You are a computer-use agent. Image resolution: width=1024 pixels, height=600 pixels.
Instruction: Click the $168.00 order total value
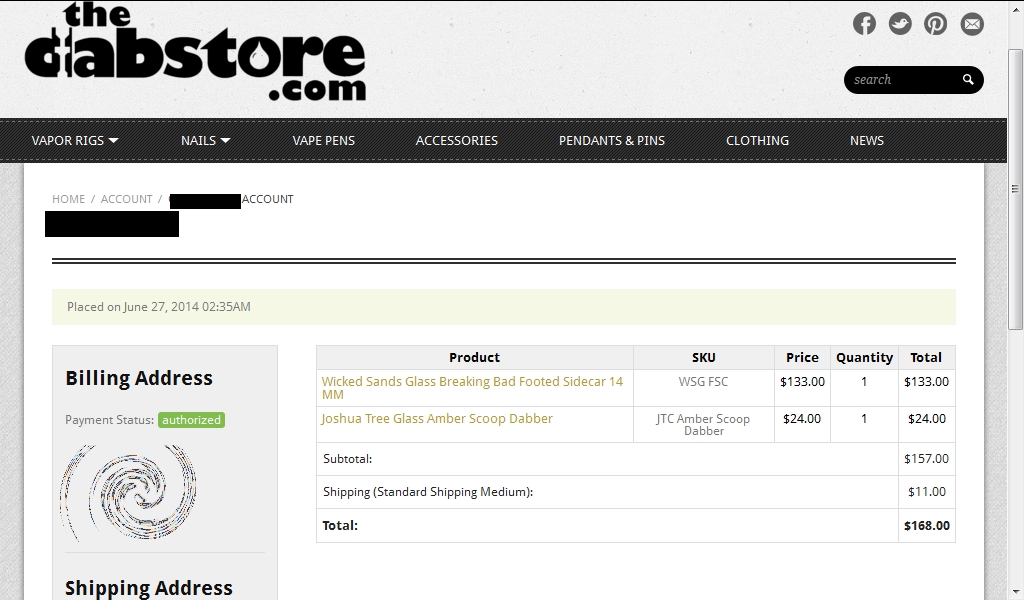(x=927, y=526)
